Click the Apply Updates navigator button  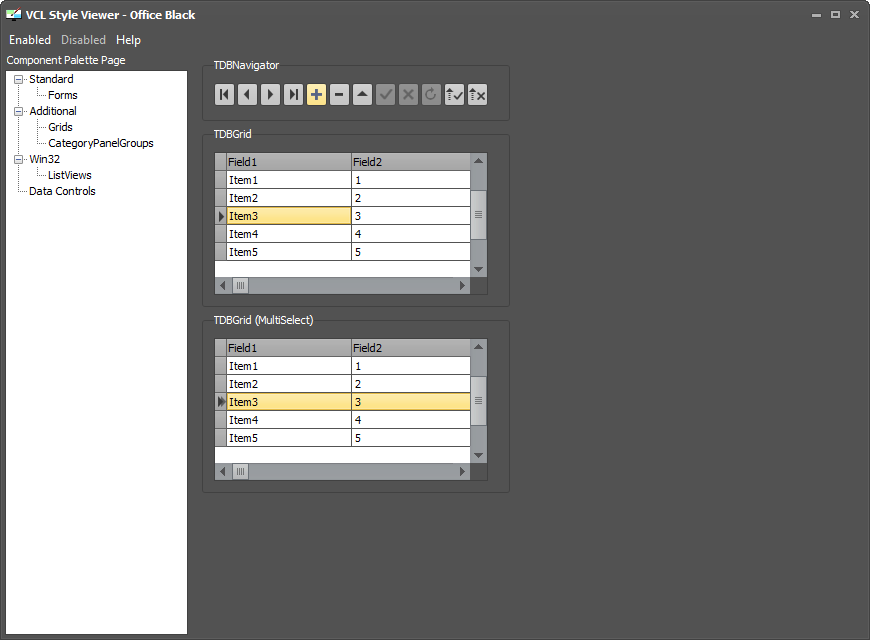point(454,95)
